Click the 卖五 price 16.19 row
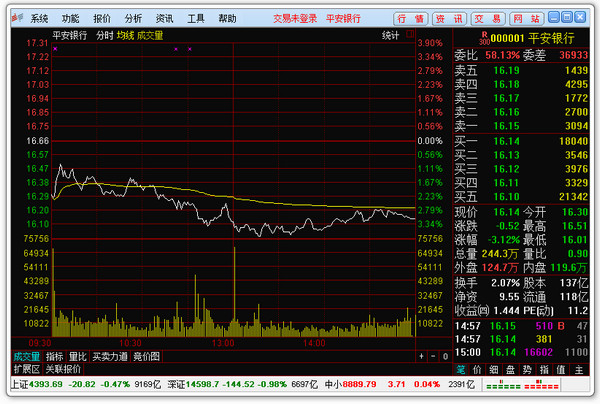Viewport: 600px width, 404px height. tap(521, 70)
